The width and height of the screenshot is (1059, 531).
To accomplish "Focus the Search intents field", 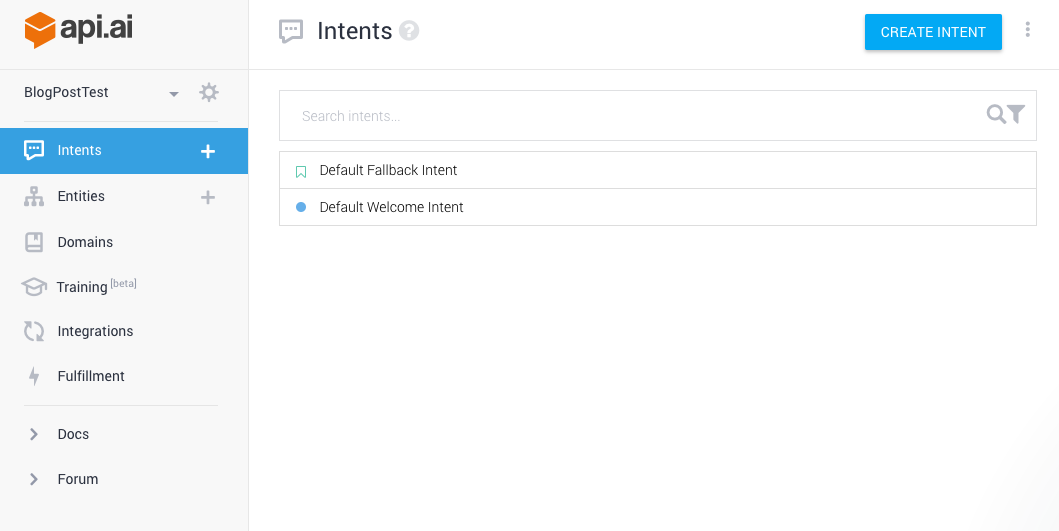I will (630, 116).
